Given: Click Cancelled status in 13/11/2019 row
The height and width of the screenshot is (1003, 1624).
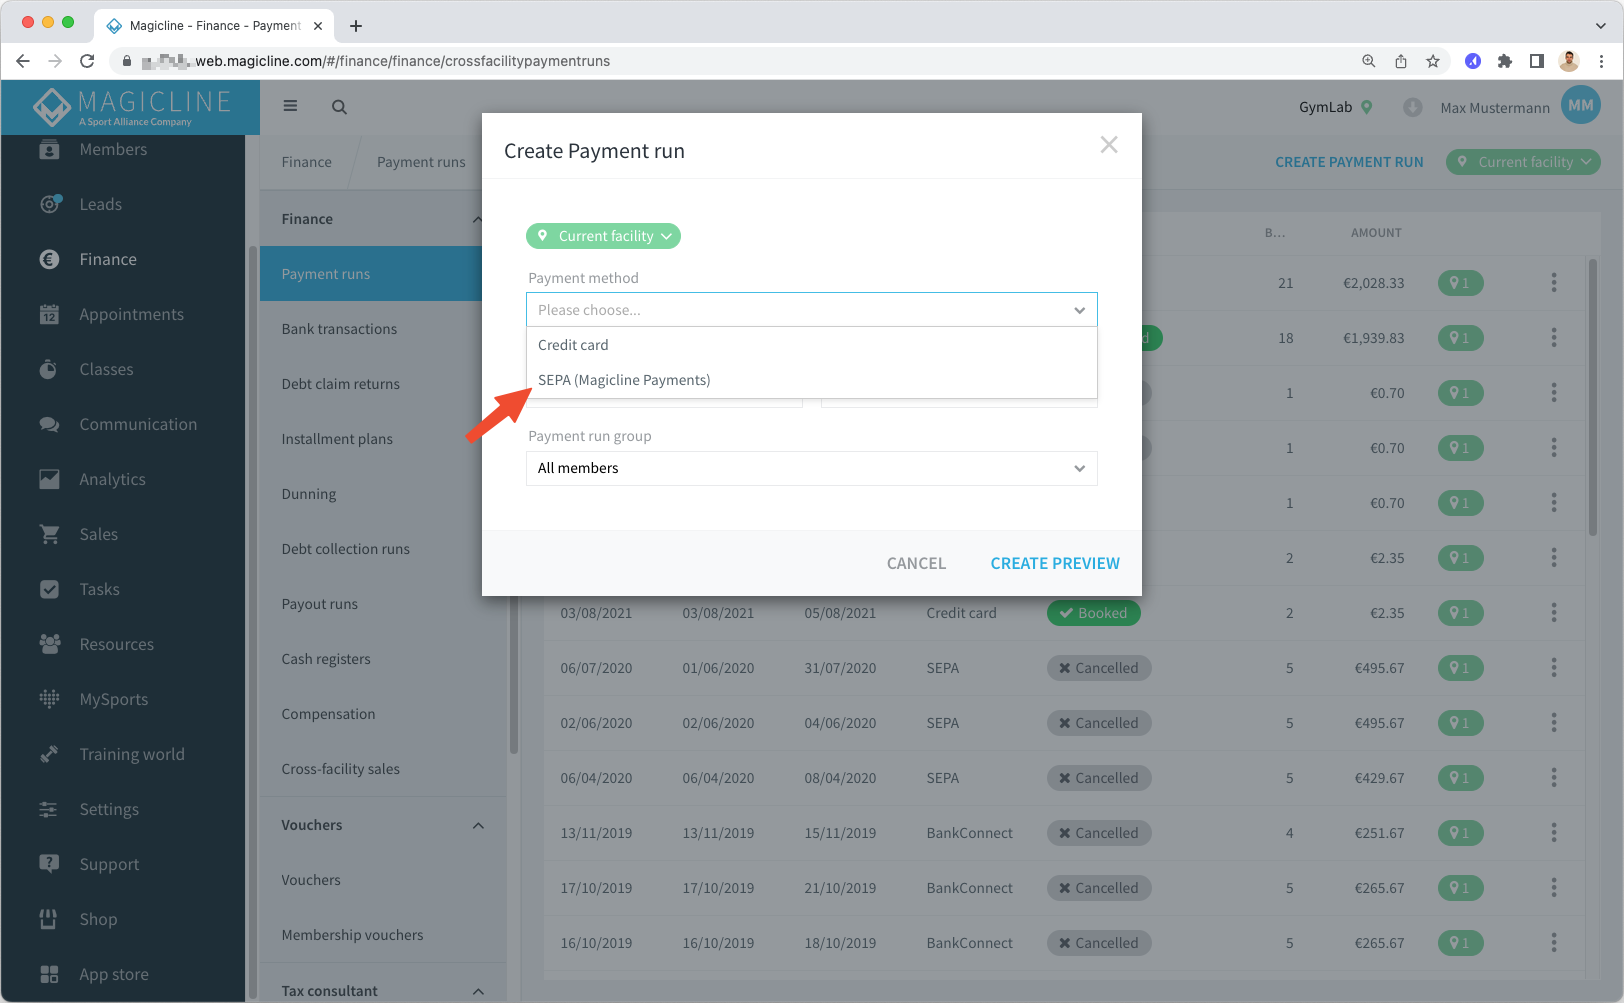Looking at the screenshot, I should tap(1099, 833).
